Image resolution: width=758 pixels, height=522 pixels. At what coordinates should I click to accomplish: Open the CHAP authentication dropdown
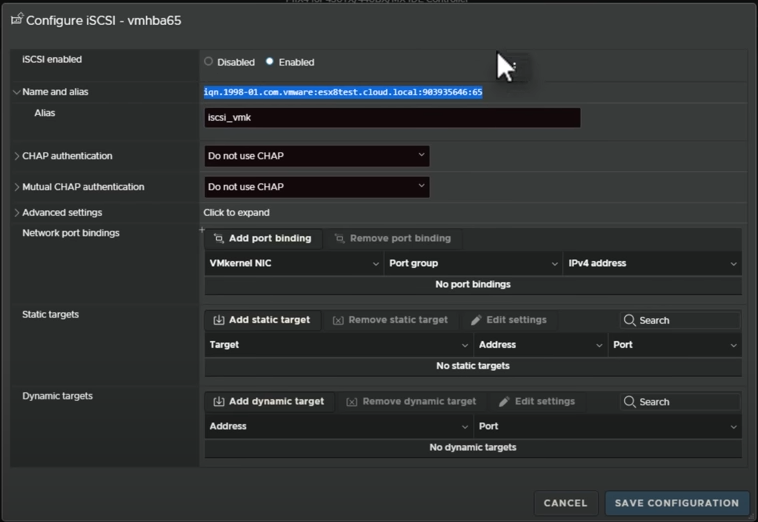pos(317,156)
